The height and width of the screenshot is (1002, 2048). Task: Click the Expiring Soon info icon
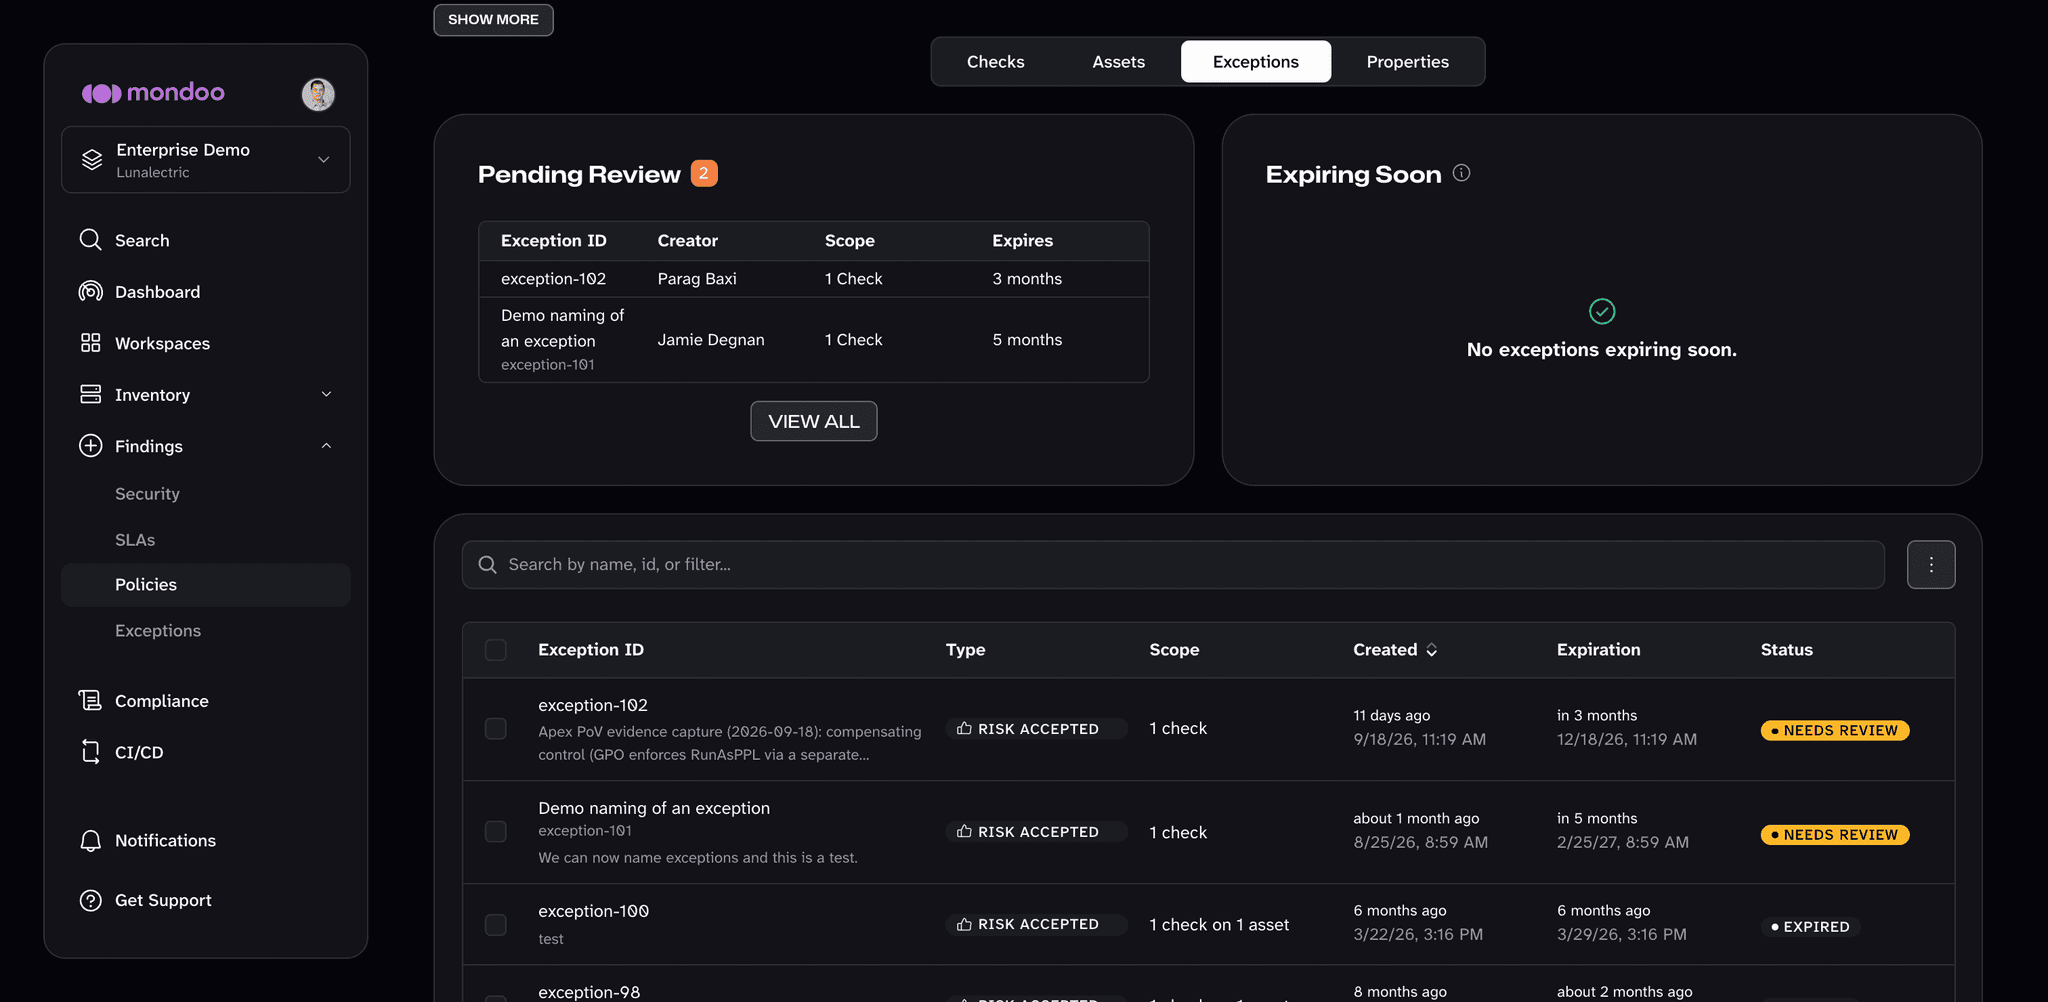click(x=1461, y=173)
